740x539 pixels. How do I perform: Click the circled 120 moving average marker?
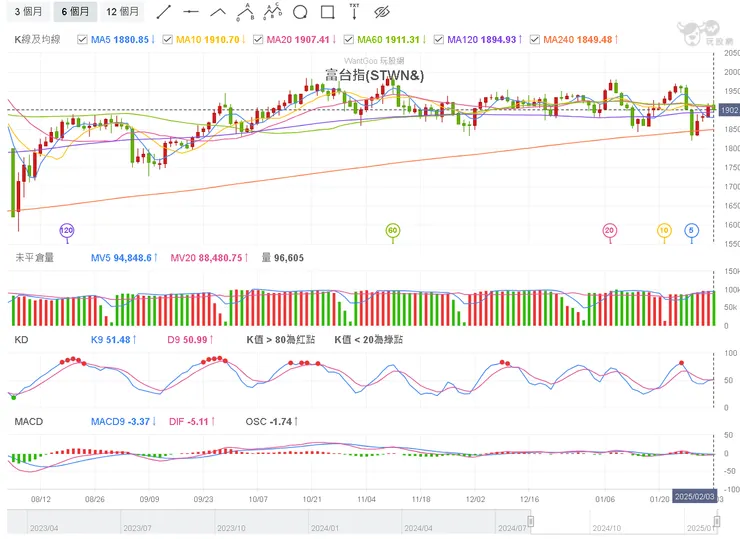click(x=67, y=231)
